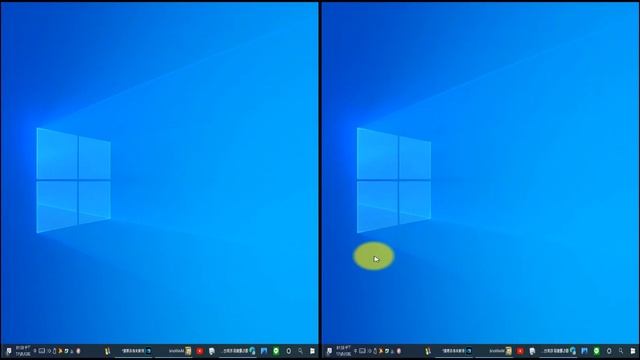The height and width of the screenshot is (360, 640).
Task: Open the green app icon on right taskbar
Action: click(596, 351)
